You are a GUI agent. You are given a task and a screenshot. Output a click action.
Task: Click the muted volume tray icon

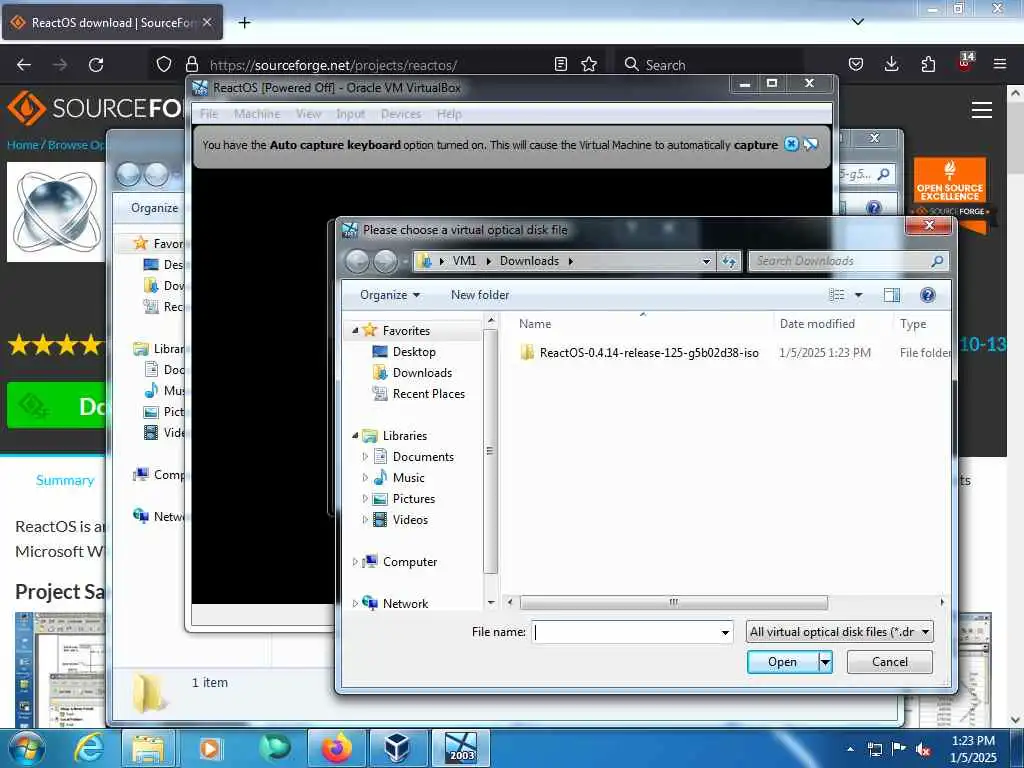coord(923,750)
